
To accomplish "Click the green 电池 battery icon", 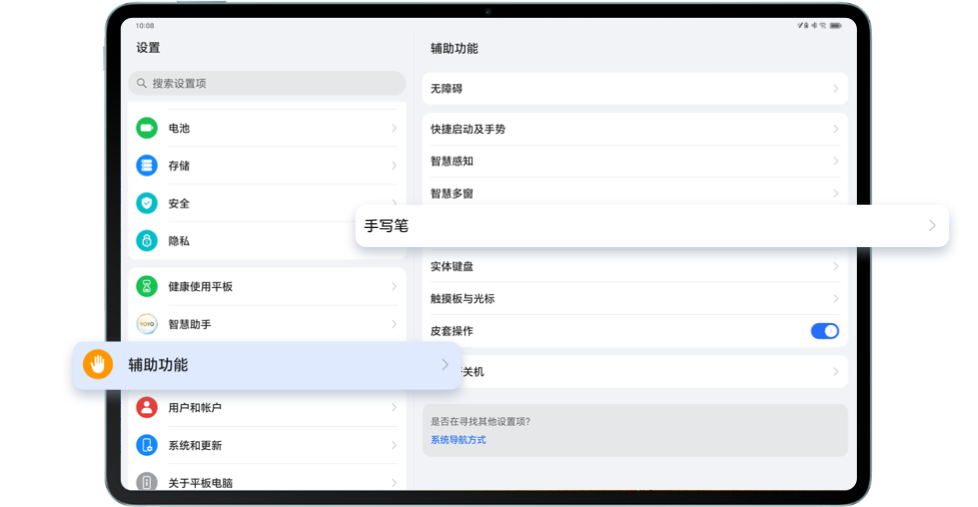I will coord(147,128).
